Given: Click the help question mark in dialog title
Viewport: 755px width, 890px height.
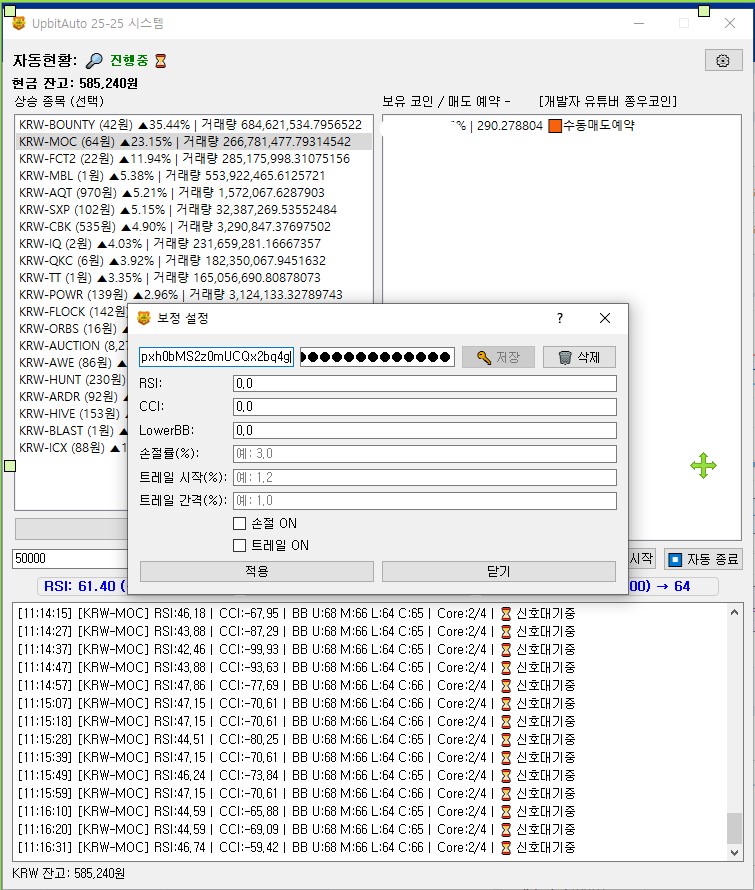Looking at the screenshot, I should coord(560,318).
